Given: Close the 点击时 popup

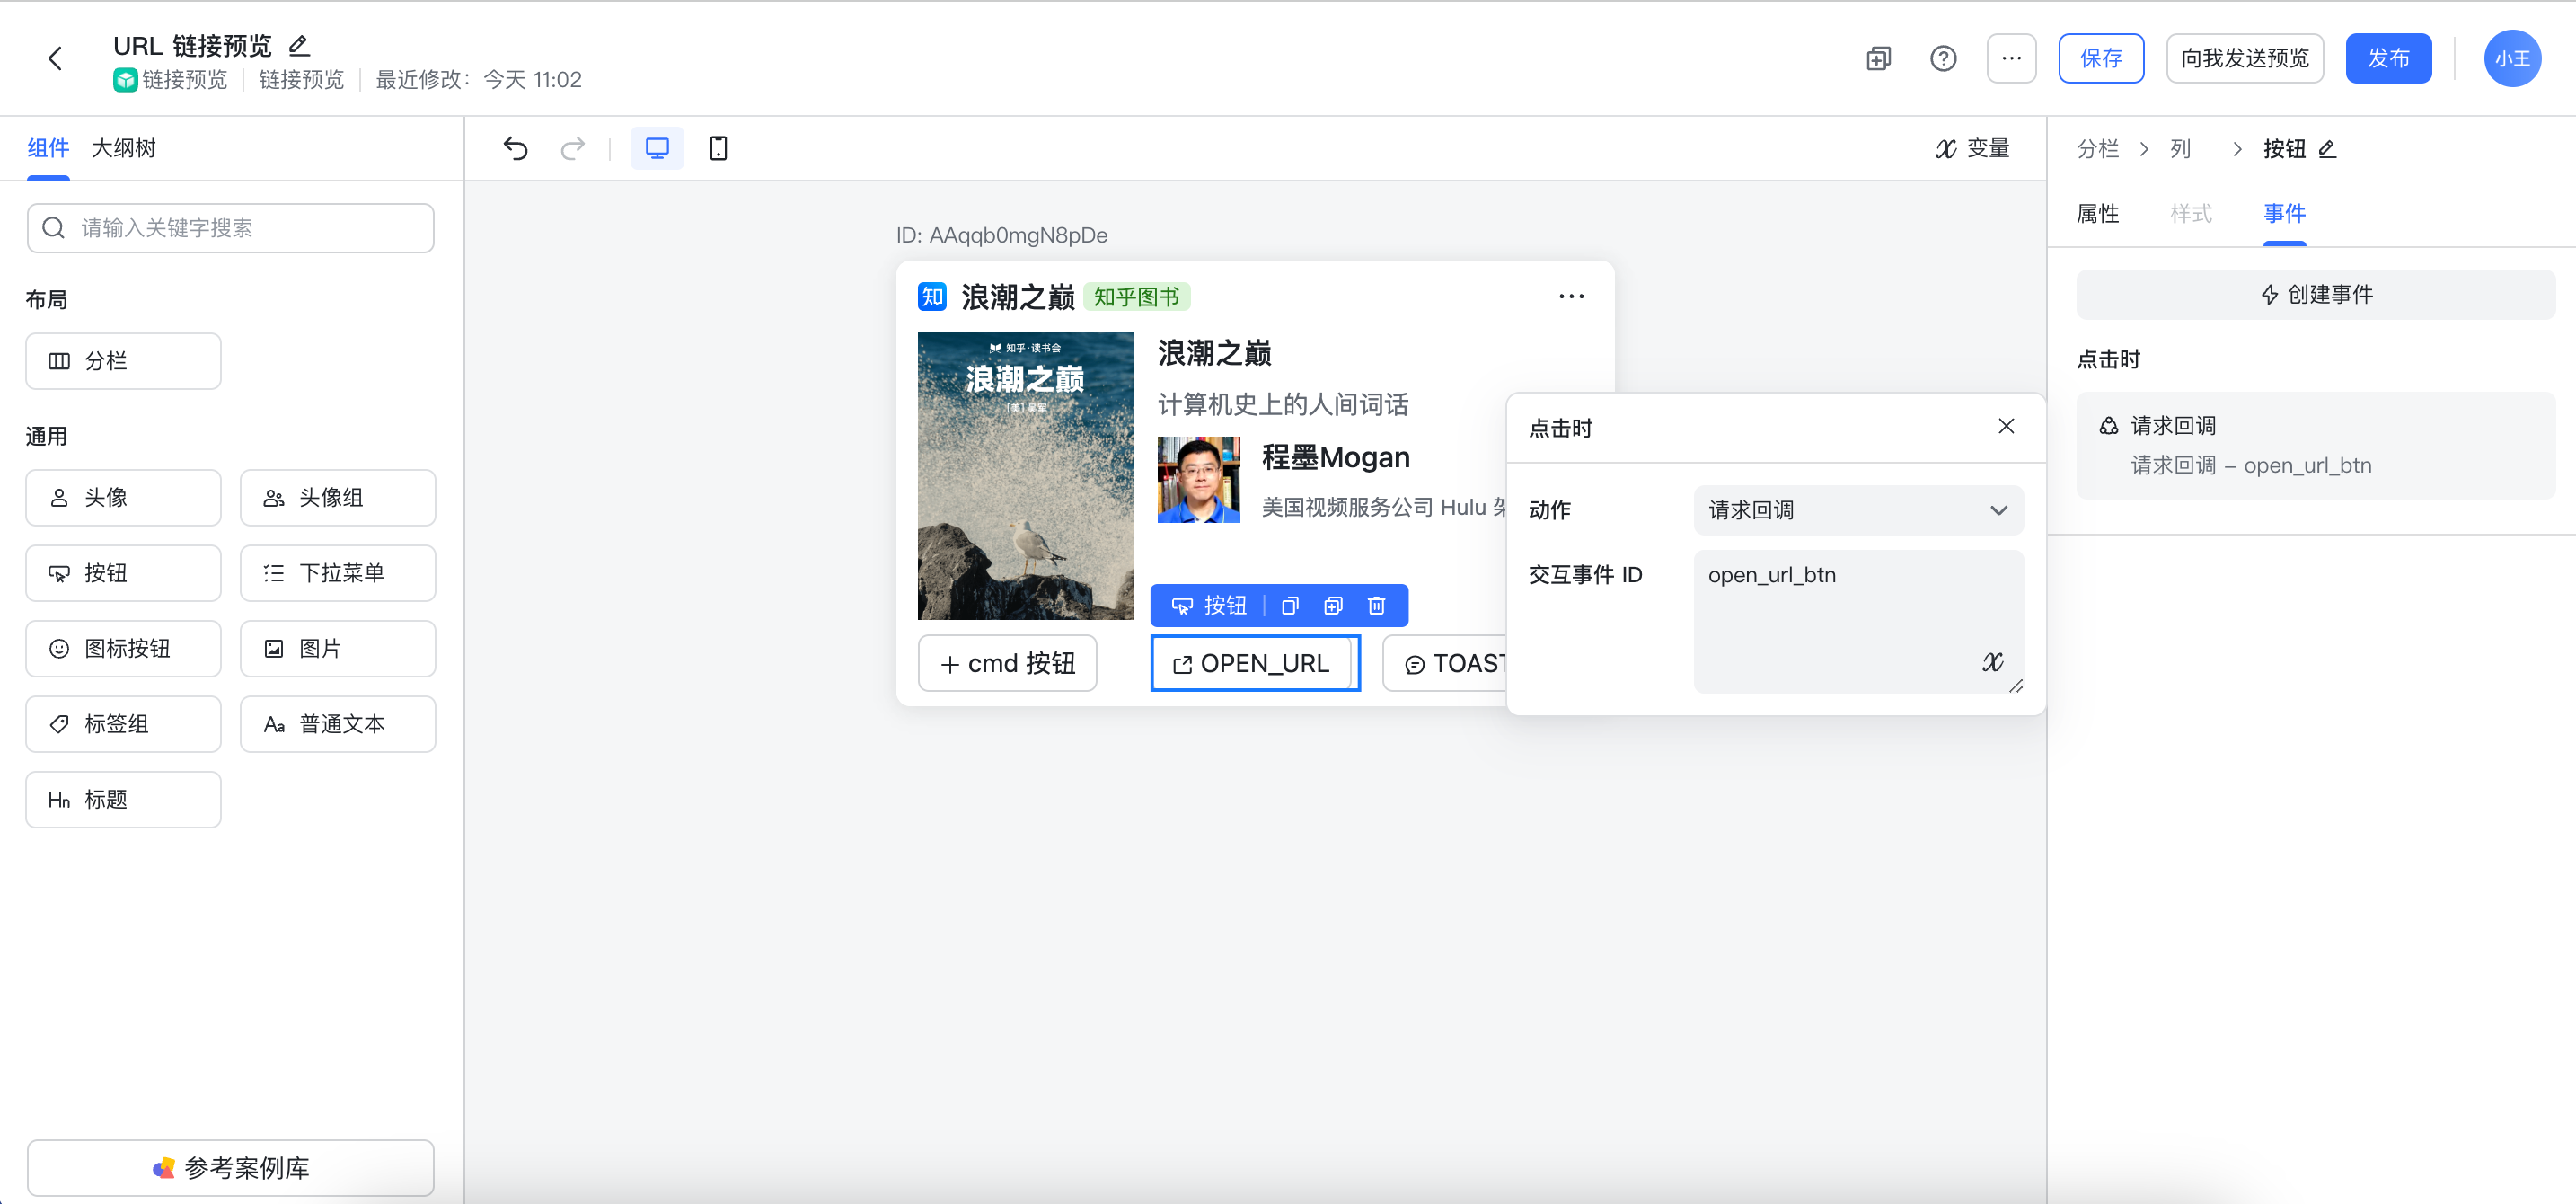Looking at the screenshot, I should (2005, 427).
